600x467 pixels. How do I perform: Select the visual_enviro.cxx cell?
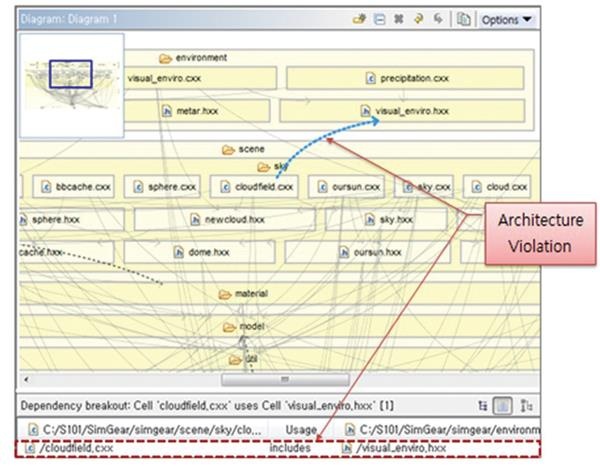click(200, 78)
